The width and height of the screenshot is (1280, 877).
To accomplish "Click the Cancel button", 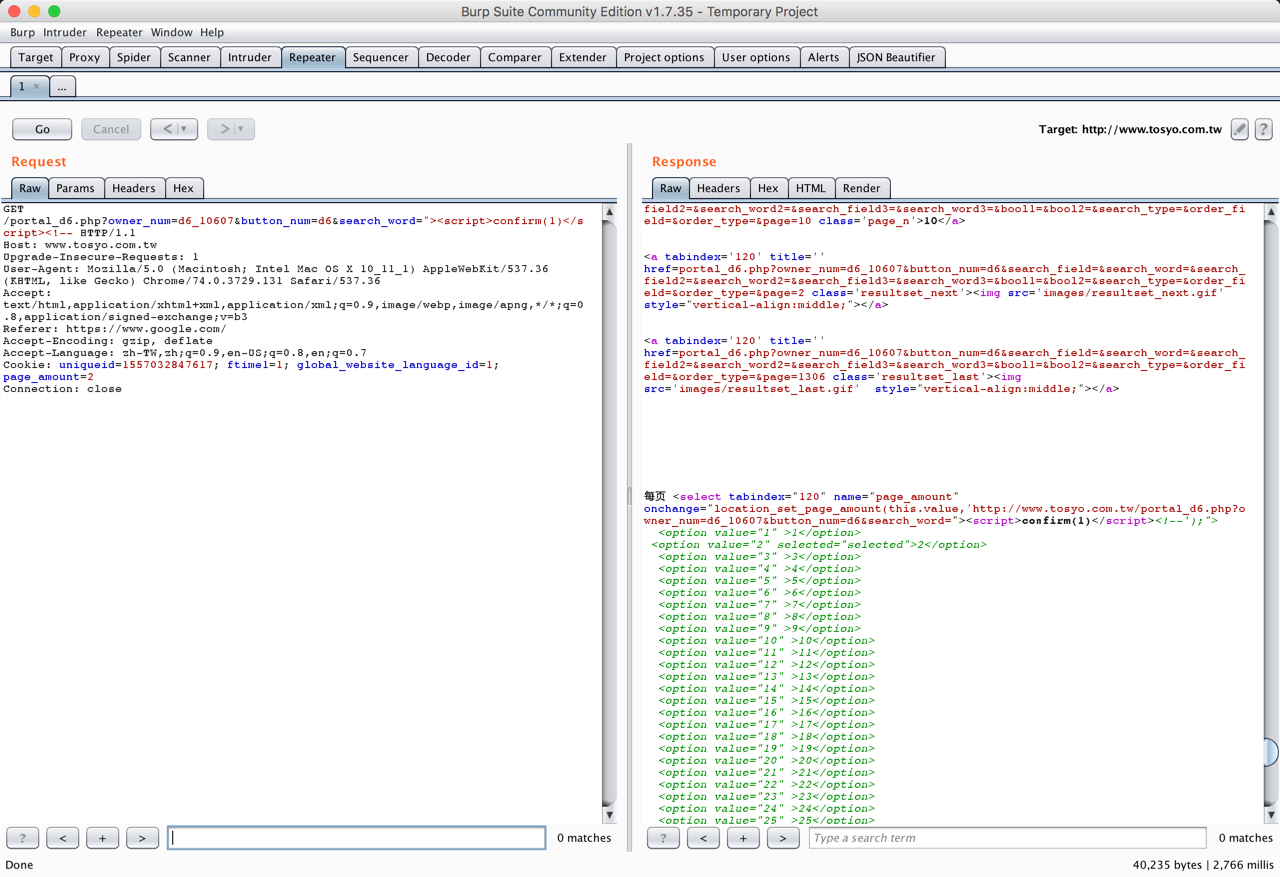I will [x=111, y=129].
